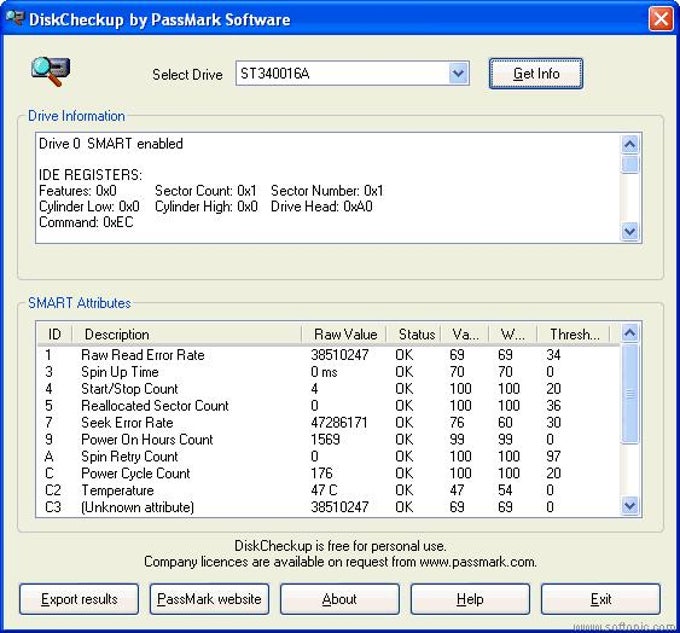The image size is (680, 633).
Task: Click Drive Information scroll up arrow
Action: point(630,144)
